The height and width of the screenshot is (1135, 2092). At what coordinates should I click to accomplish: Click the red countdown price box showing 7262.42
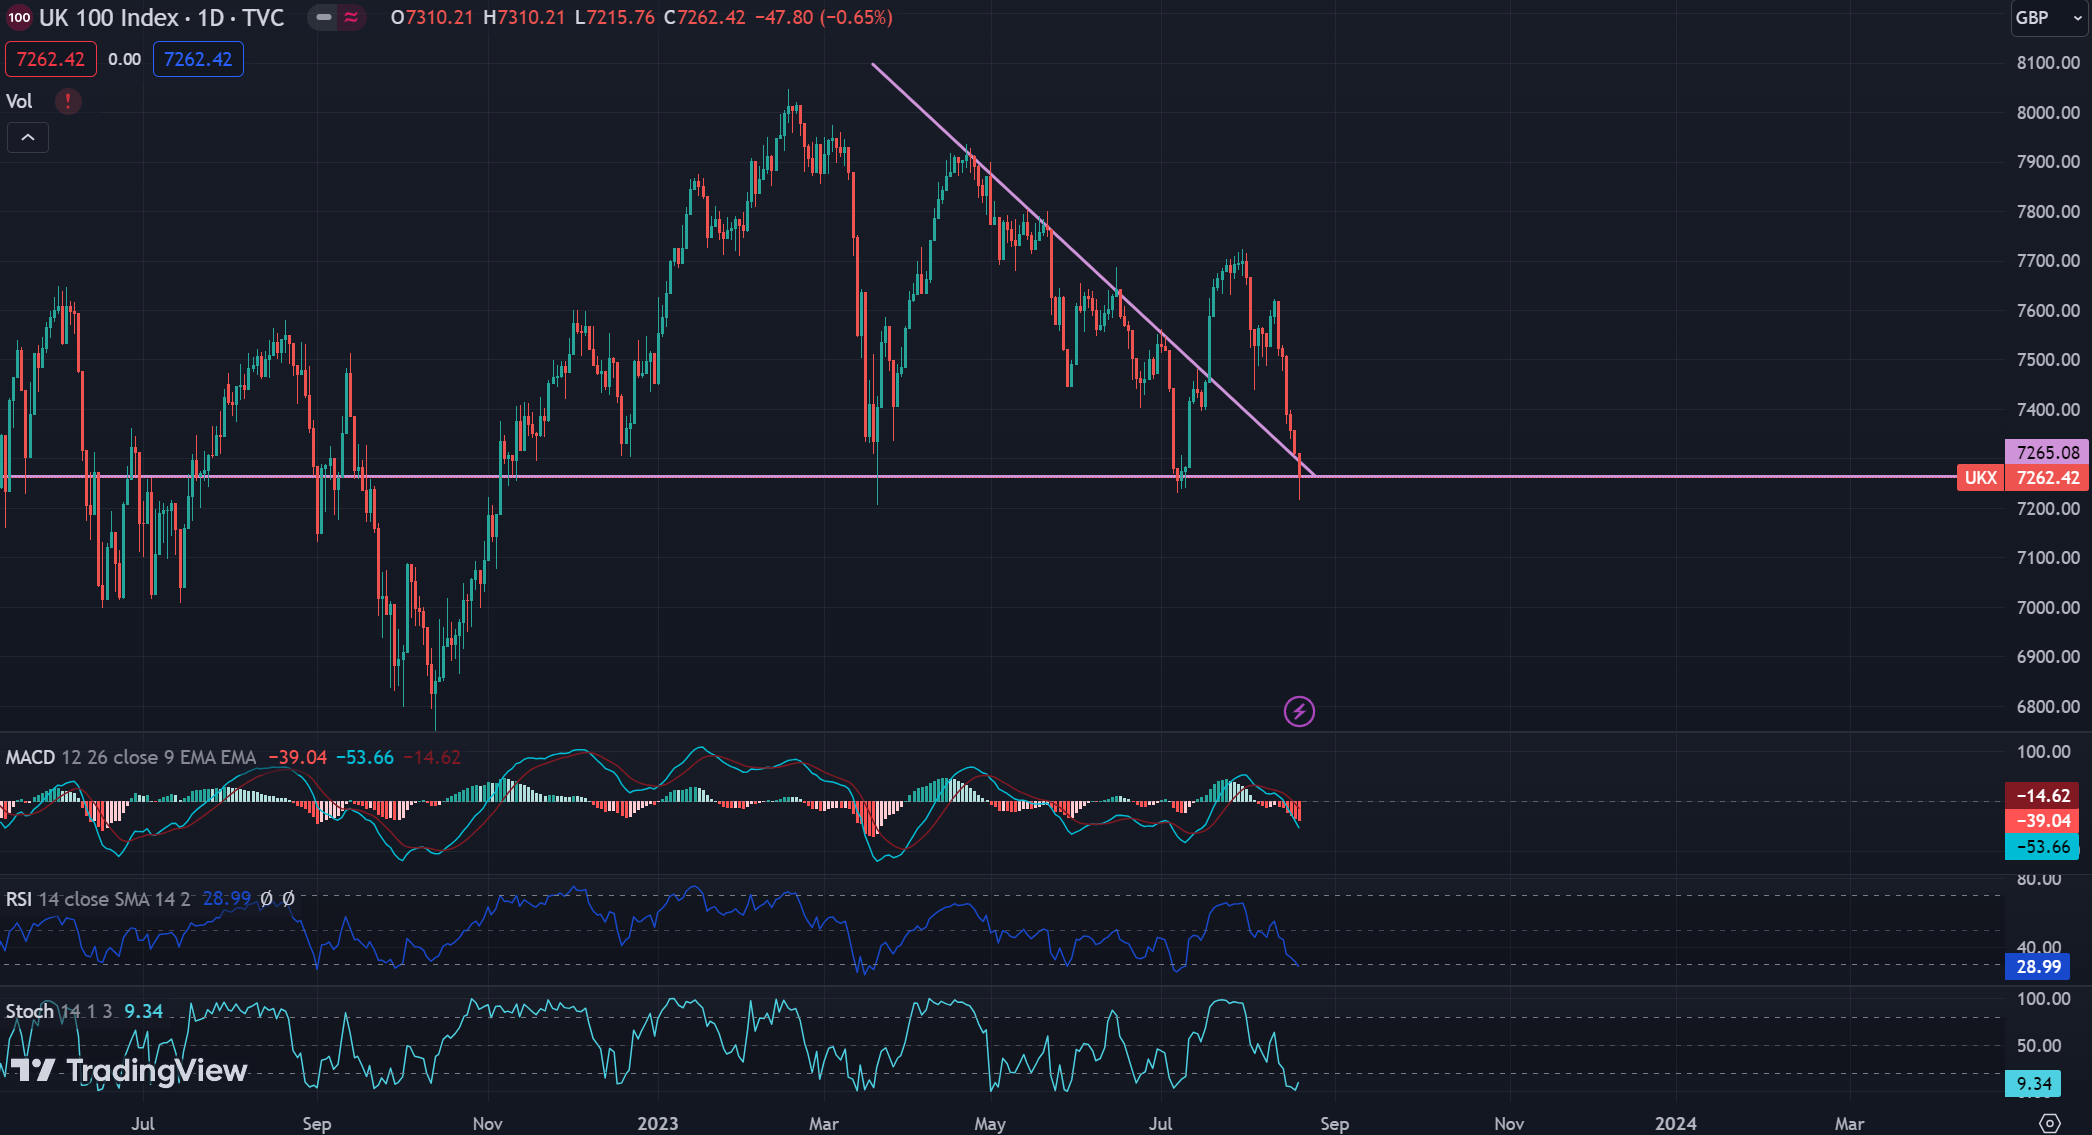pos(50,59)
